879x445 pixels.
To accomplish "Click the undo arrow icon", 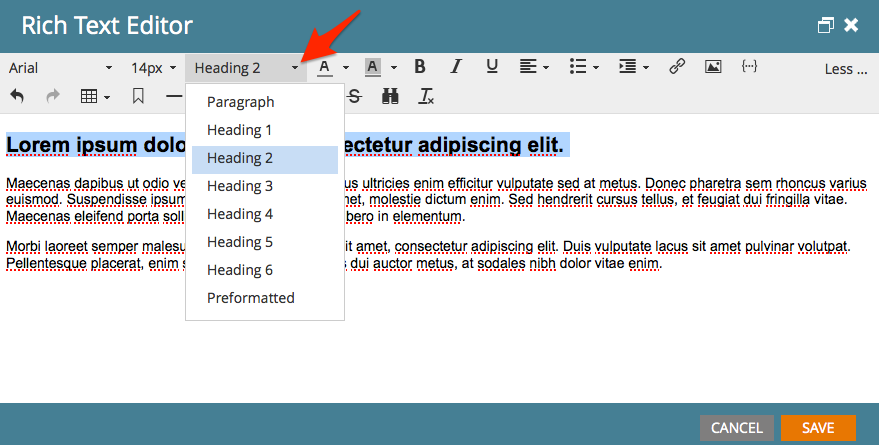I will tap(17, 96).
